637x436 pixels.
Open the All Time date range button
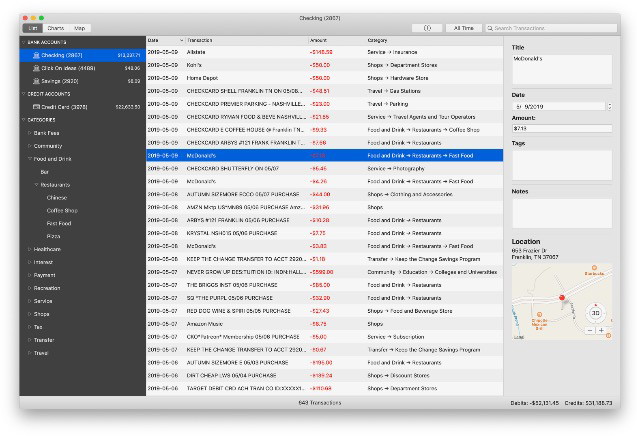[x=465, y=28]
